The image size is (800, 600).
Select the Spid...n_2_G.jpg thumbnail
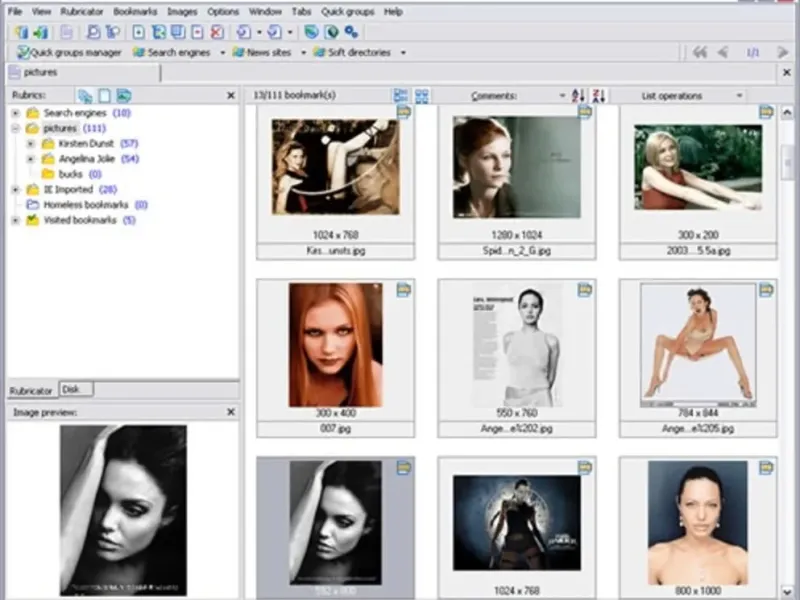[x=516, y=168]
